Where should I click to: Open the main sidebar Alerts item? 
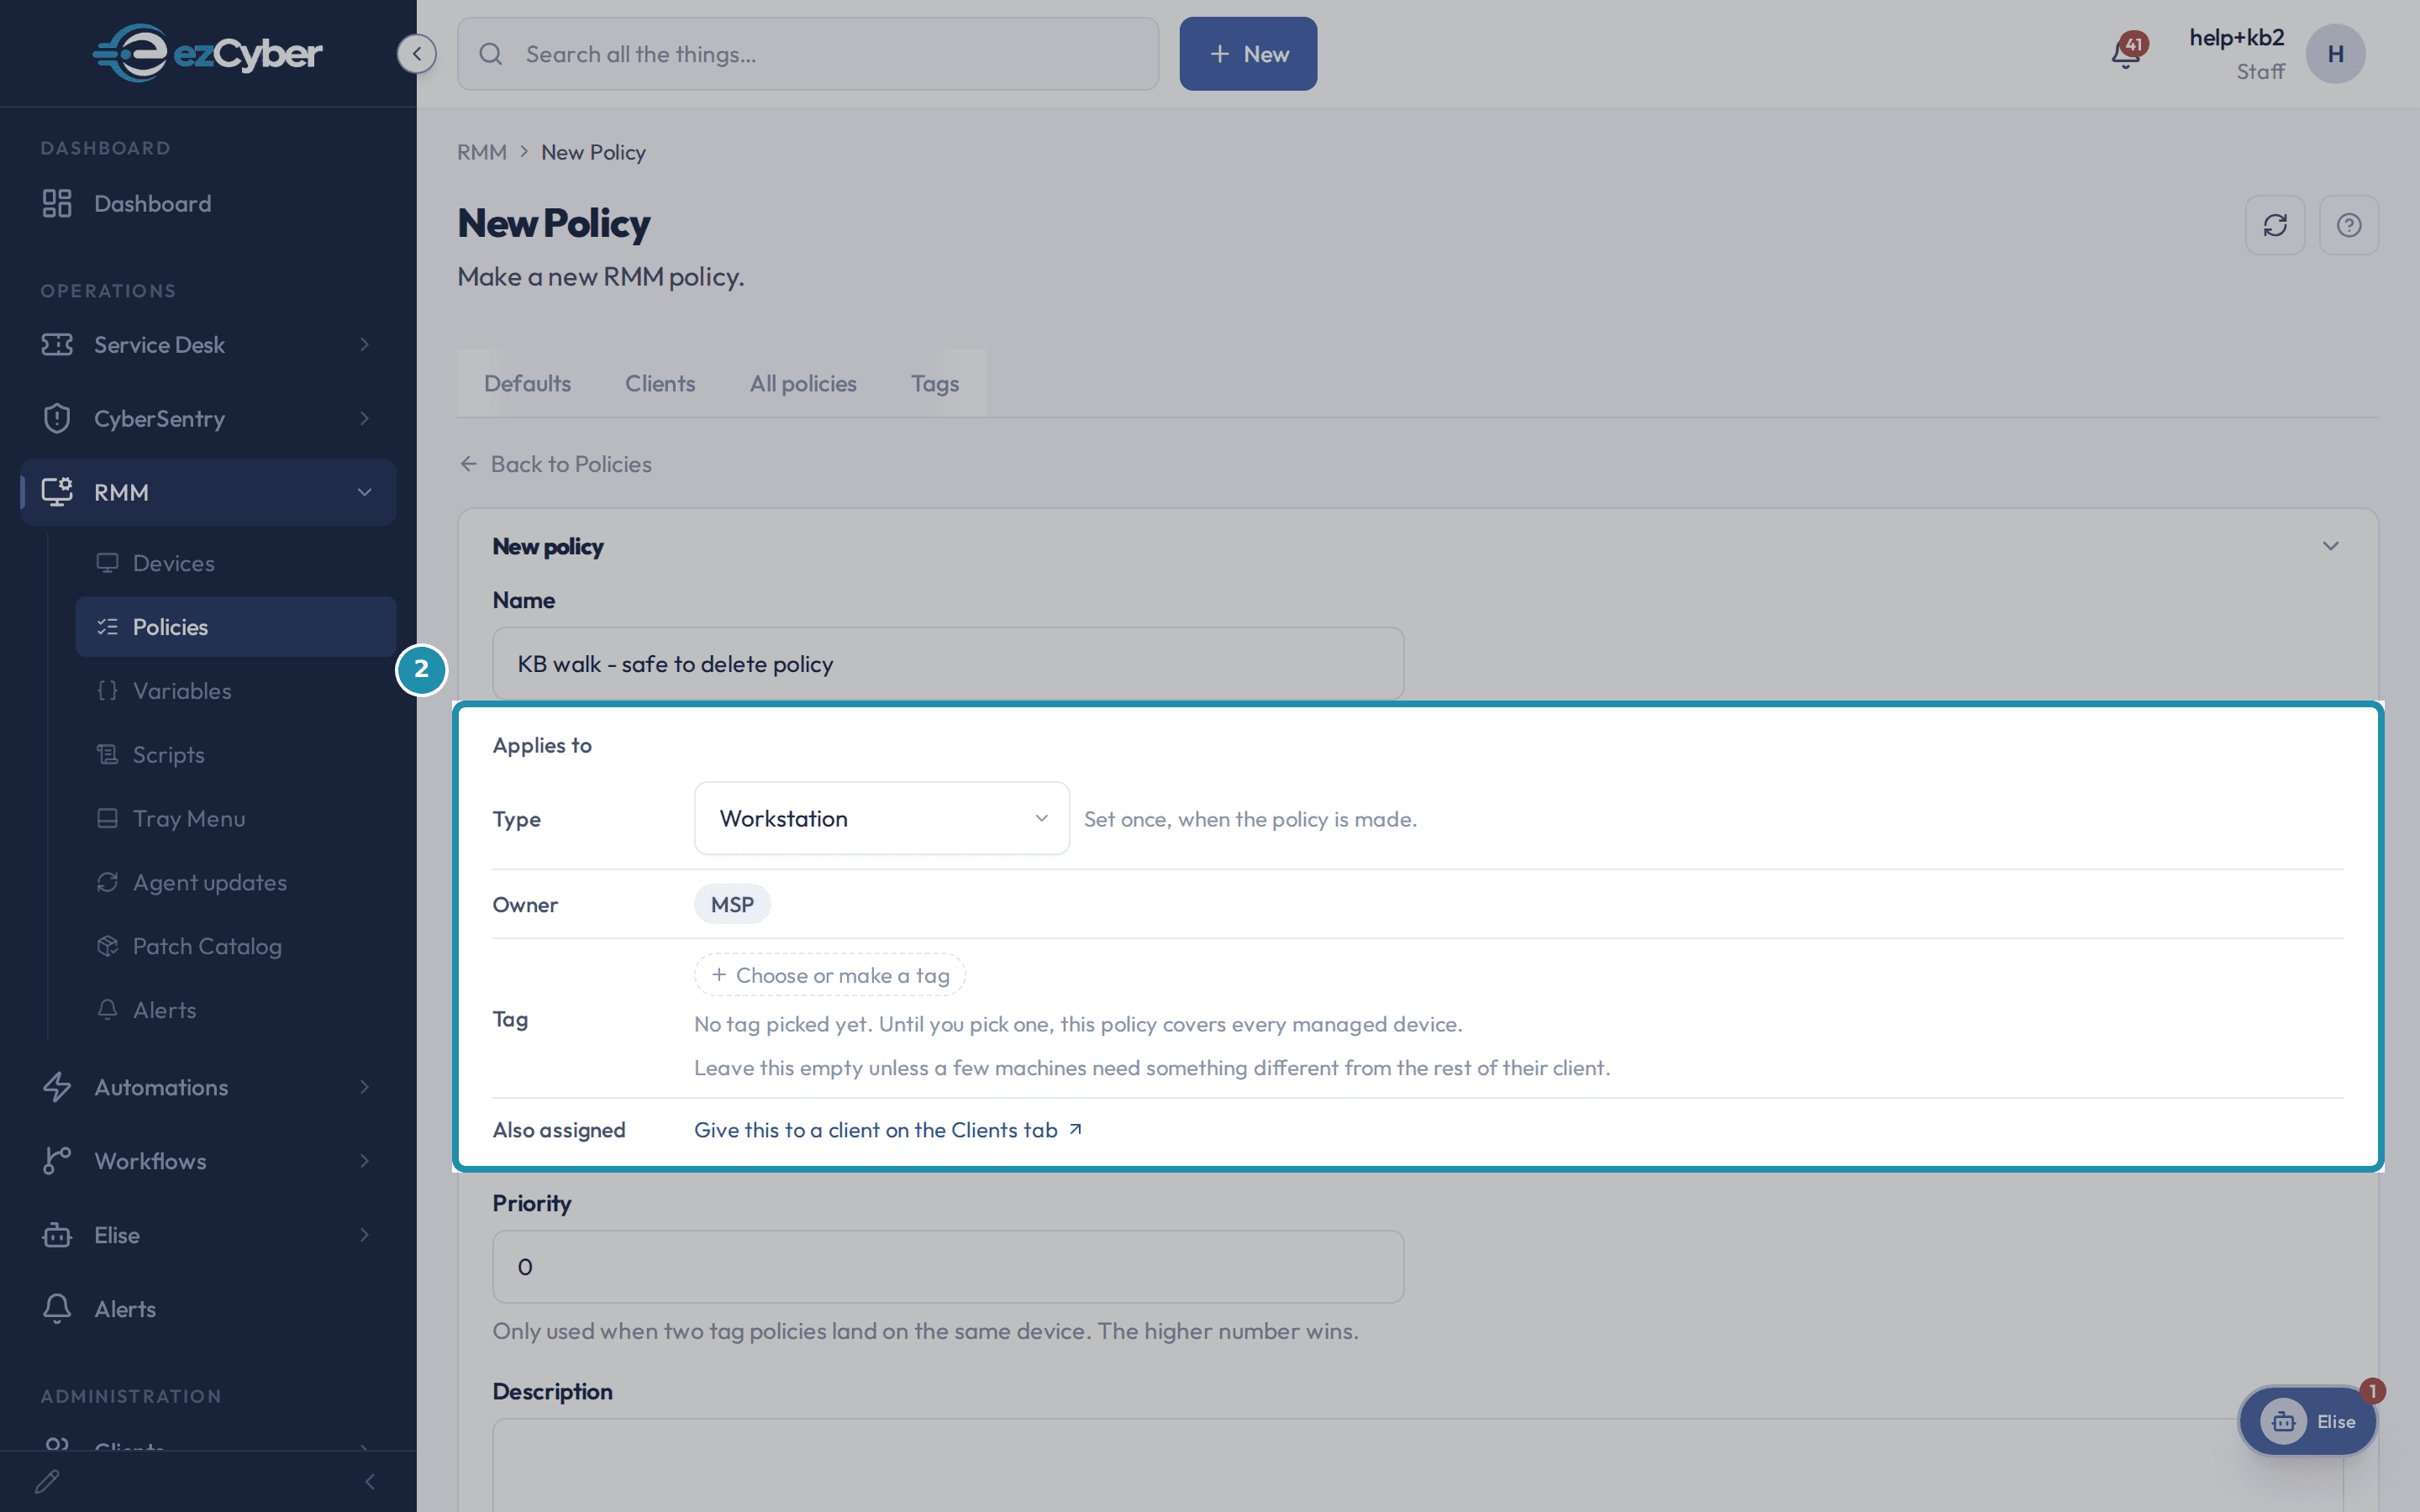[208, 1309]
